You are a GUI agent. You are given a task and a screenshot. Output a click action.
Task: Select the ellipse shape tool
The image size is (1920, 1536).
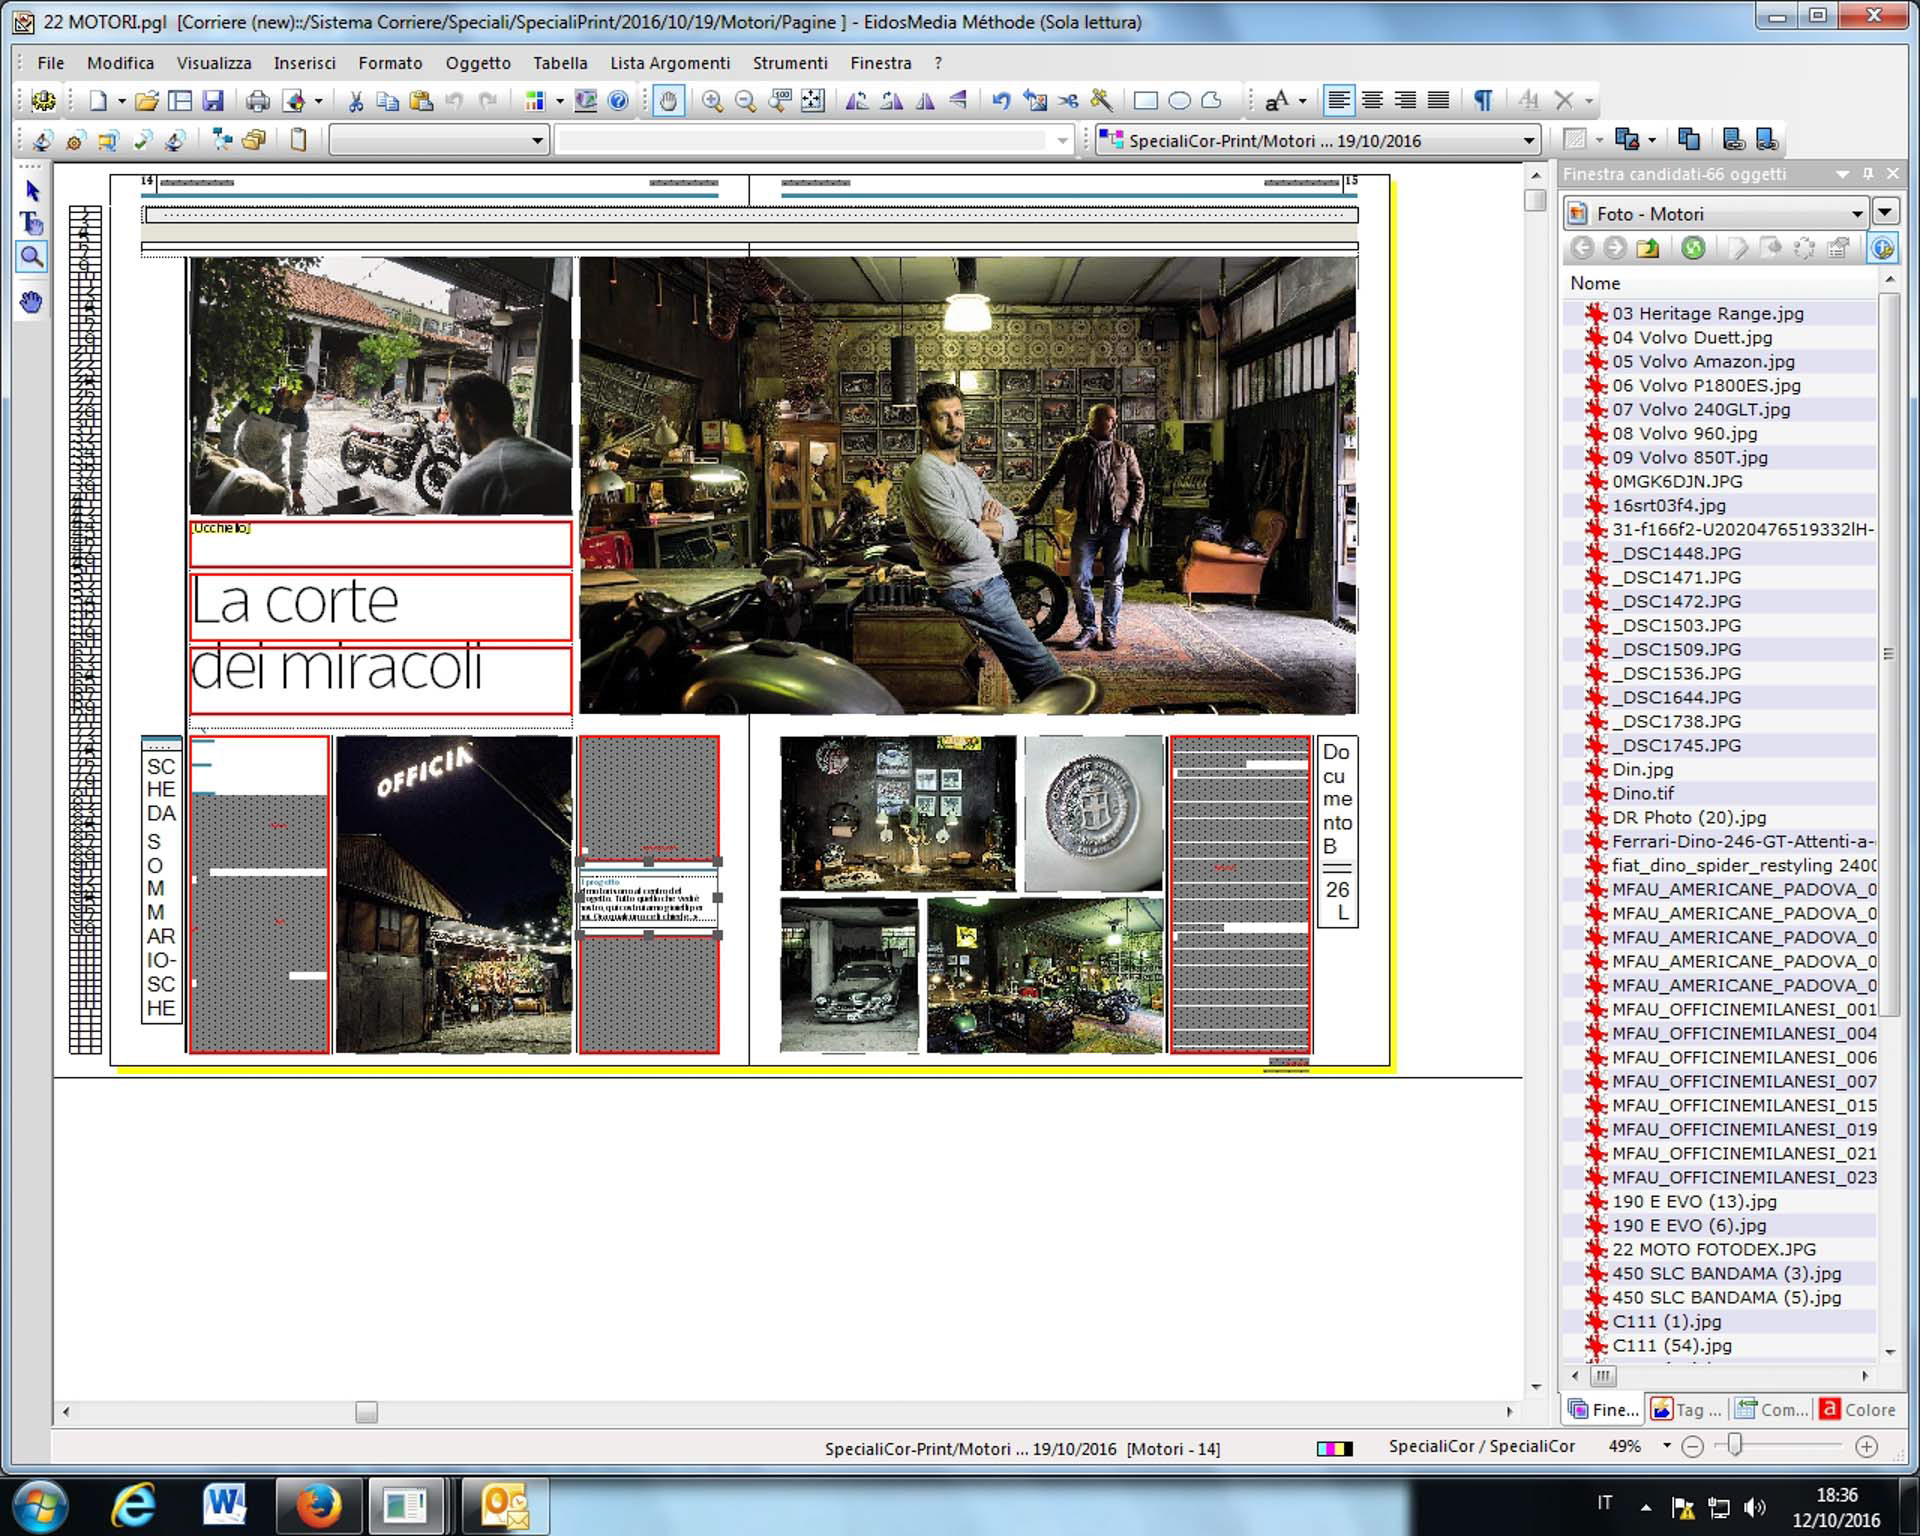coord(1179,100)
